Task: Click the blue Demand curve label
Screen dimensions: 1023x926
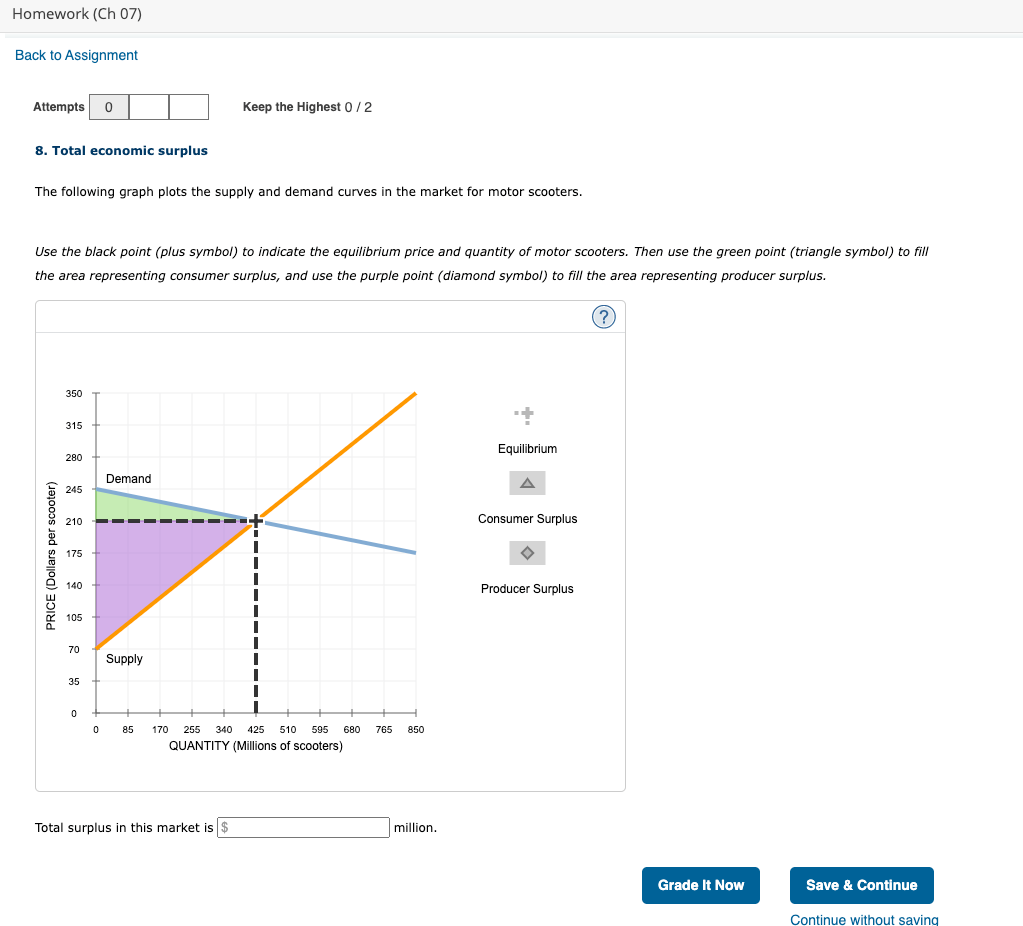Action: (x=129, y=478)
